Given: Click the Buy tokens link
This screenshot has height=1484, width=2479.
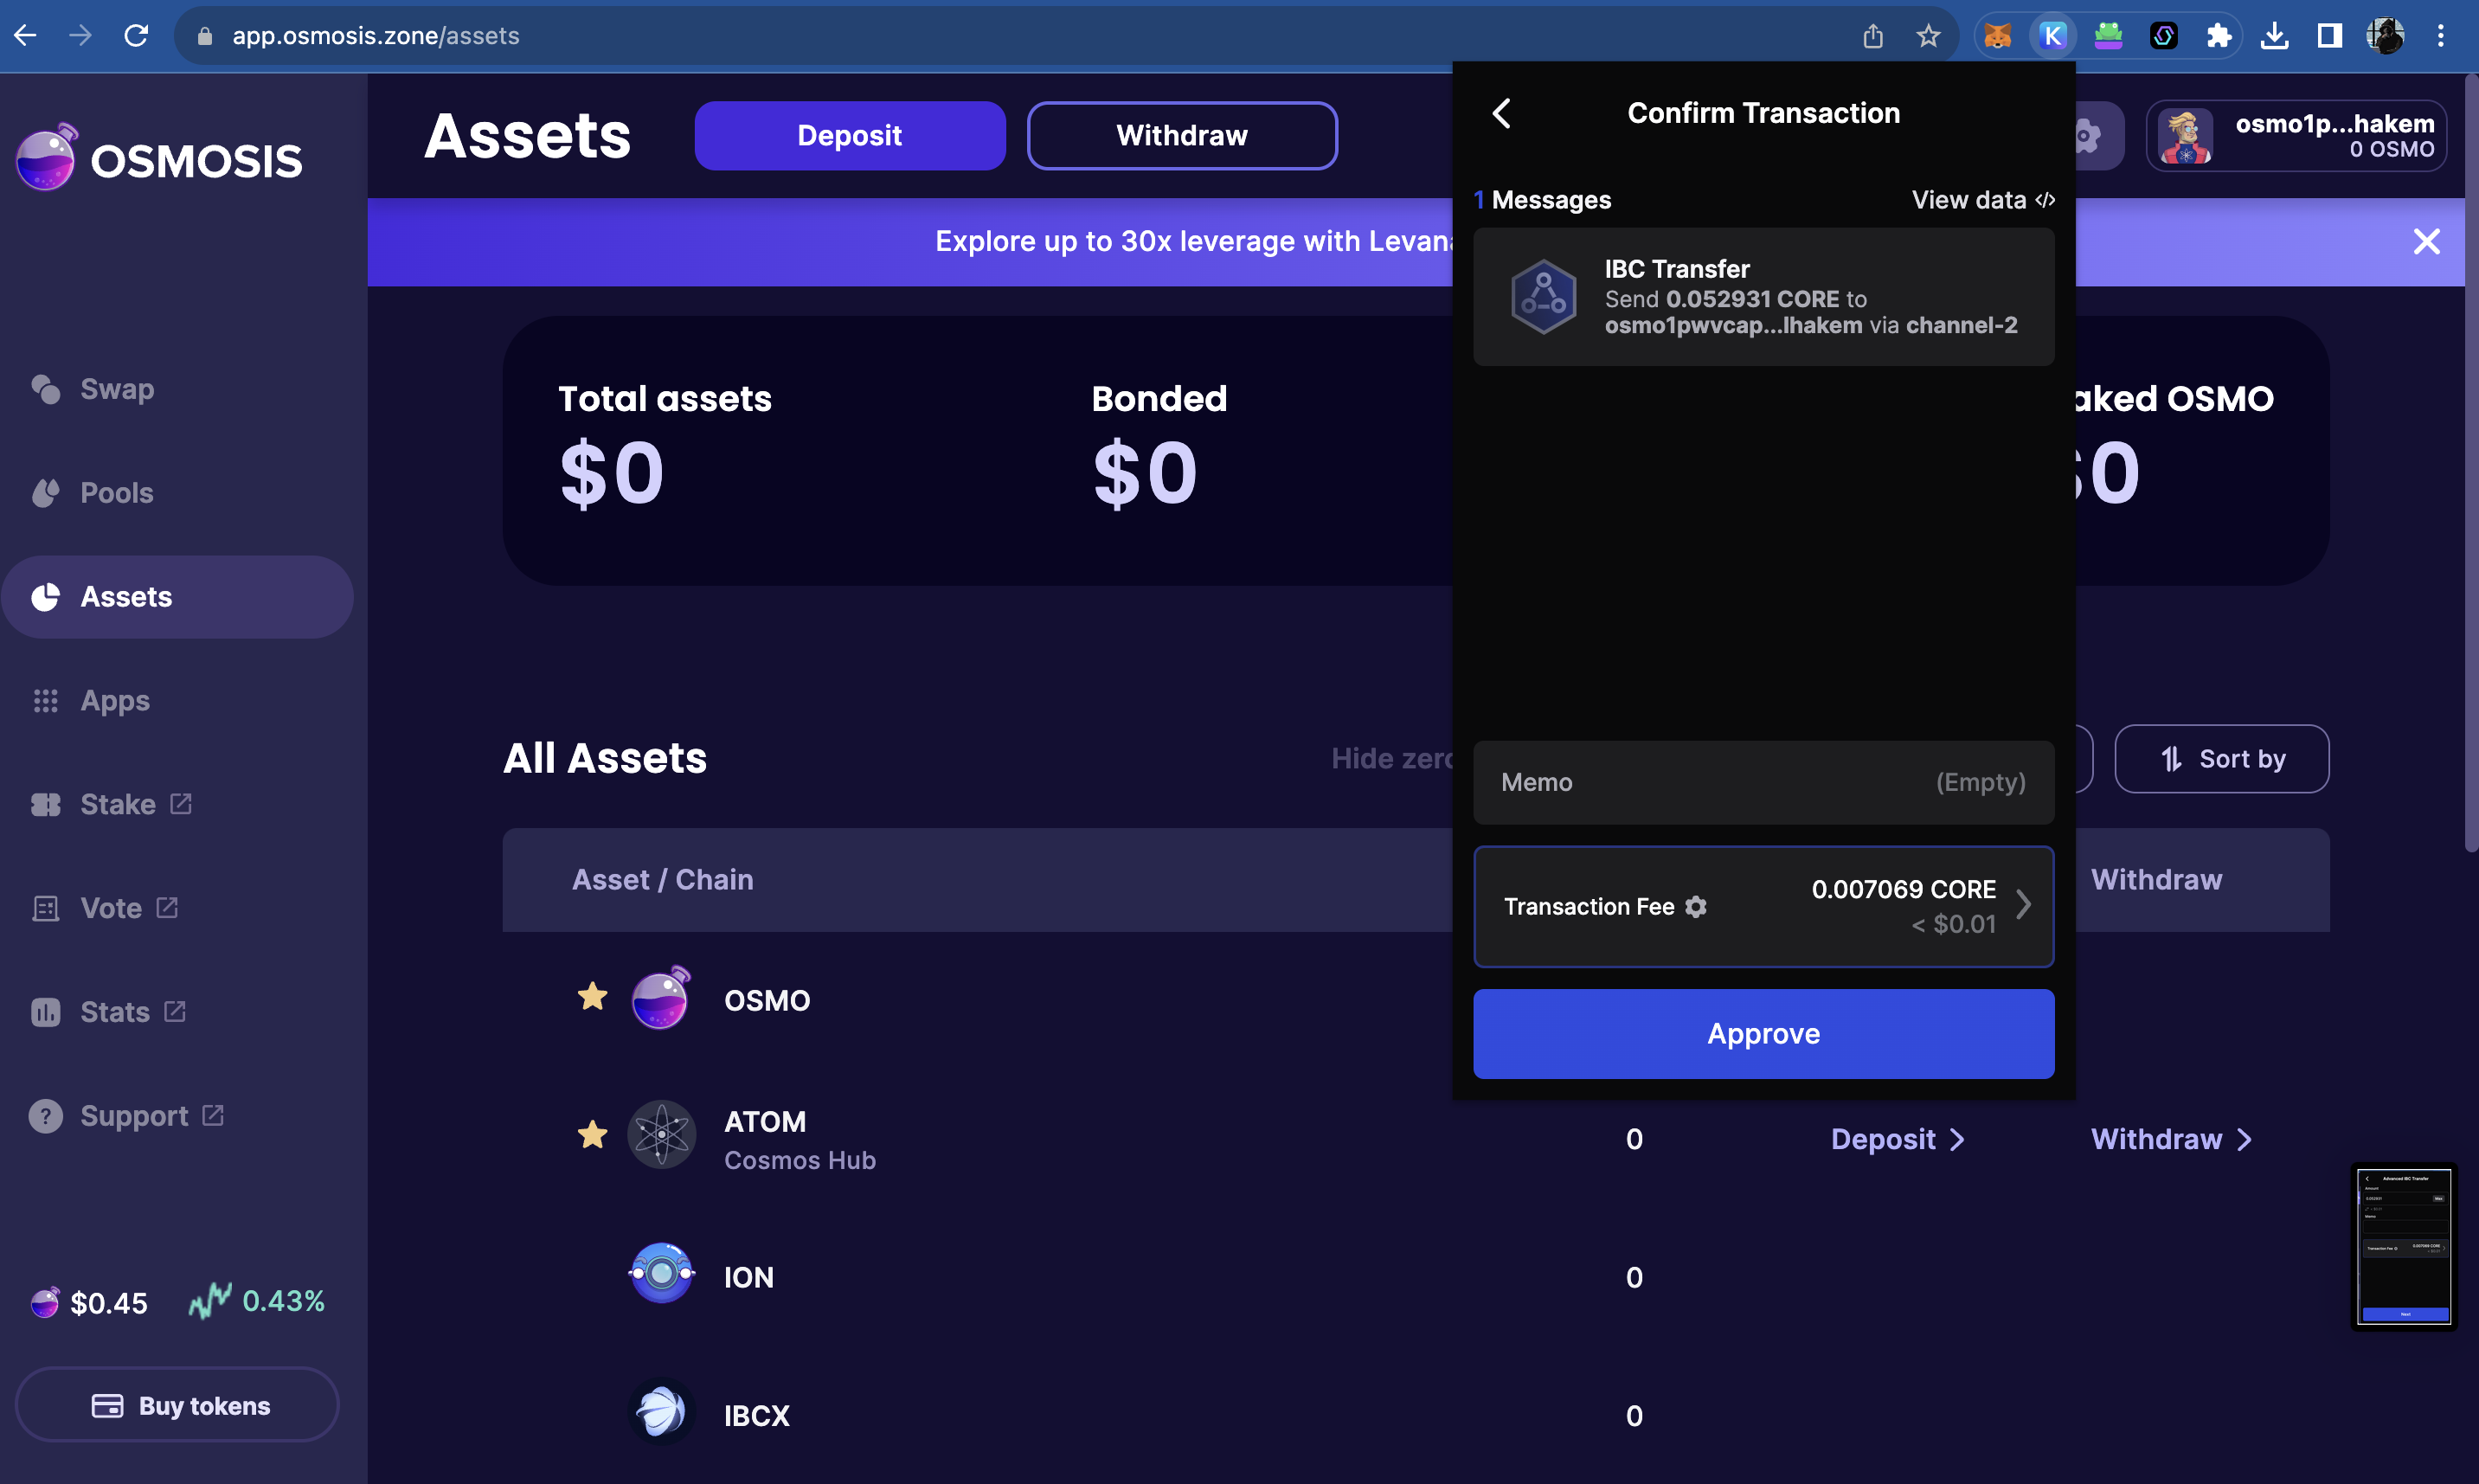Looking at the screenshot, I should coord(183,1404).
